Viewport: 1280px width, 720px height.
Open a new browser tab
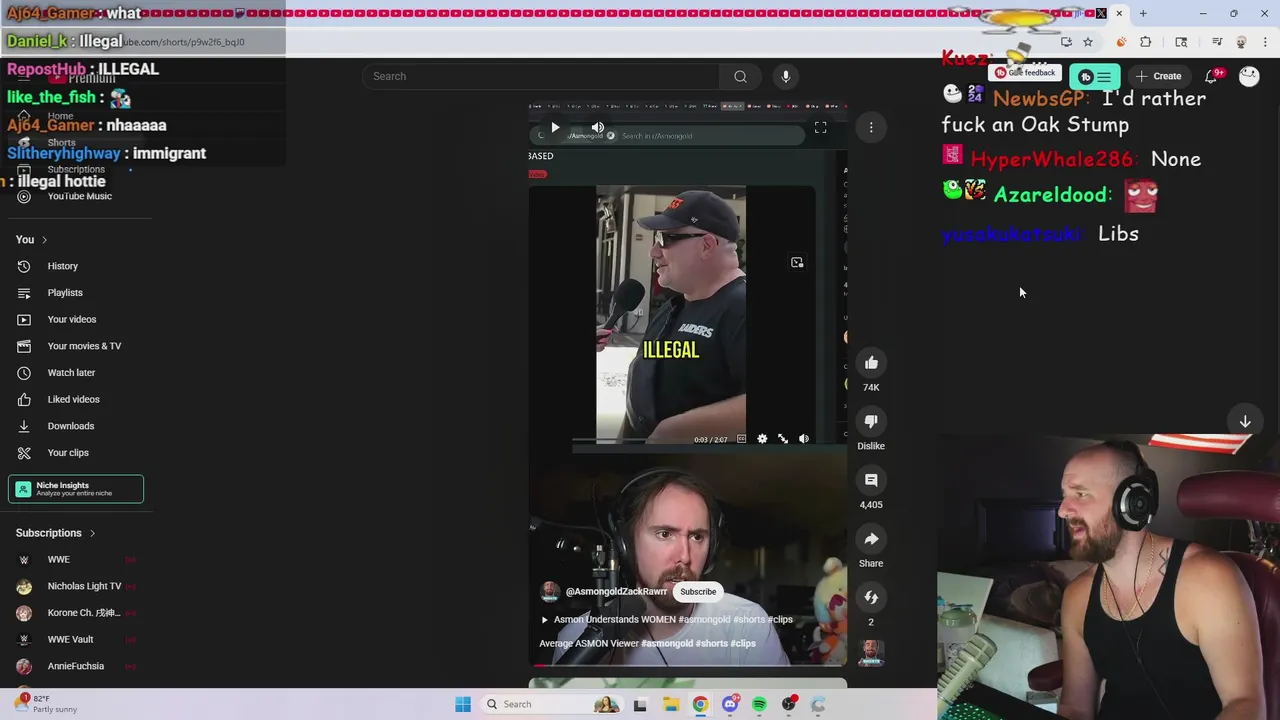[1143, 14]
